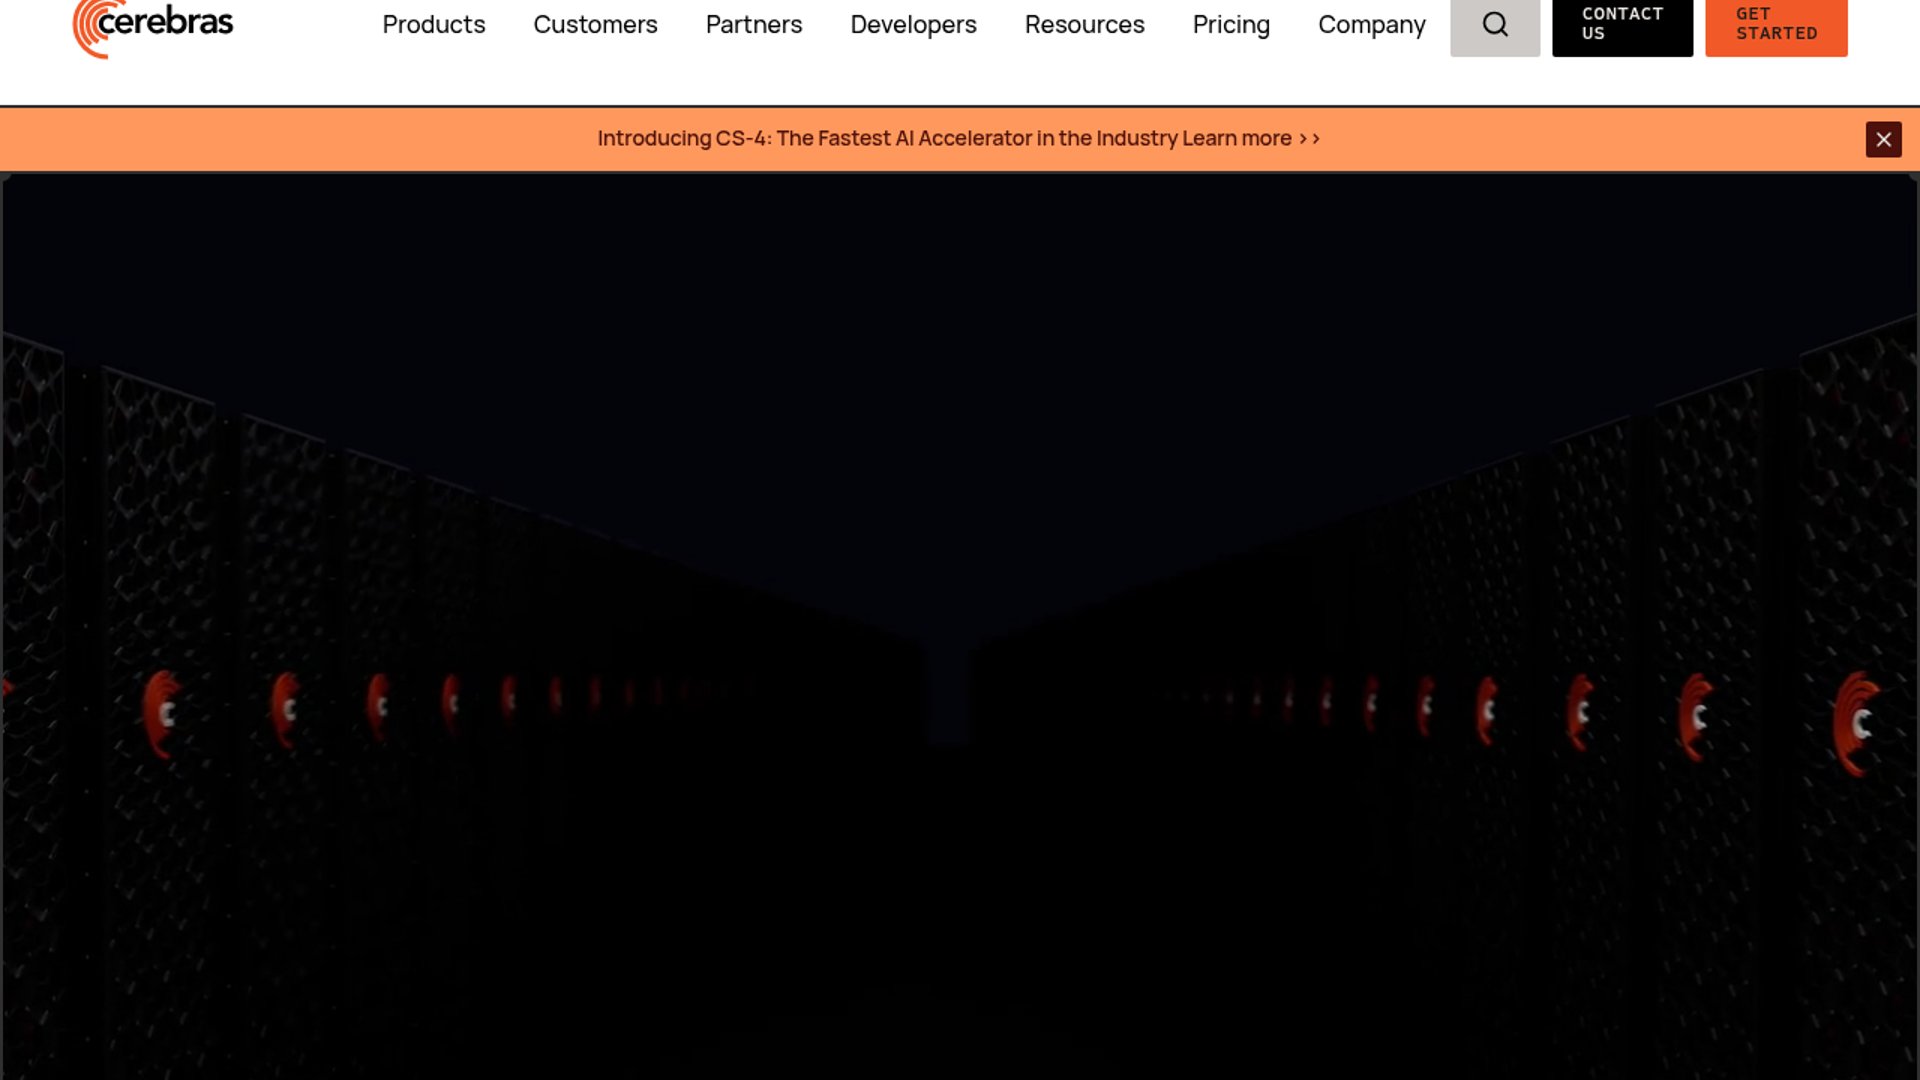Screen dimensions: 1920x1080
Task: Open the Company menu
Action: tap(1371, 24)
